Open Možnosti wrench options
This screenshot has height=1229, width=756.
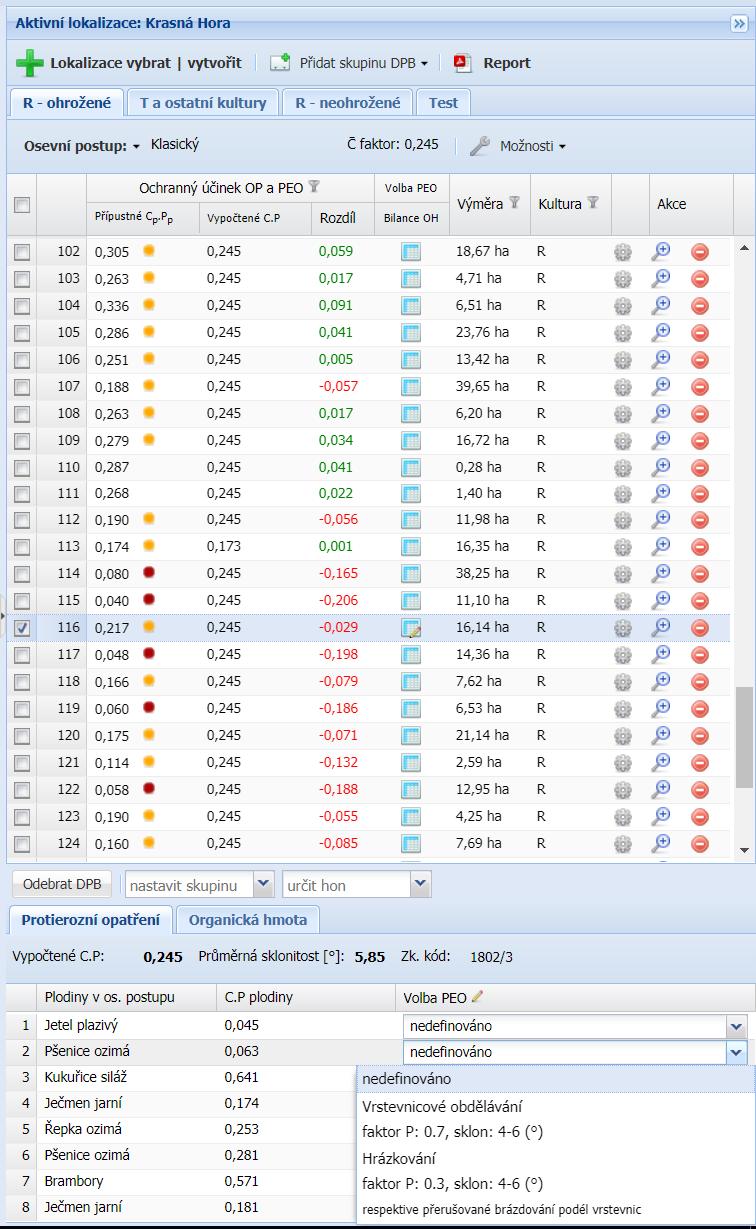click(517, 146)
